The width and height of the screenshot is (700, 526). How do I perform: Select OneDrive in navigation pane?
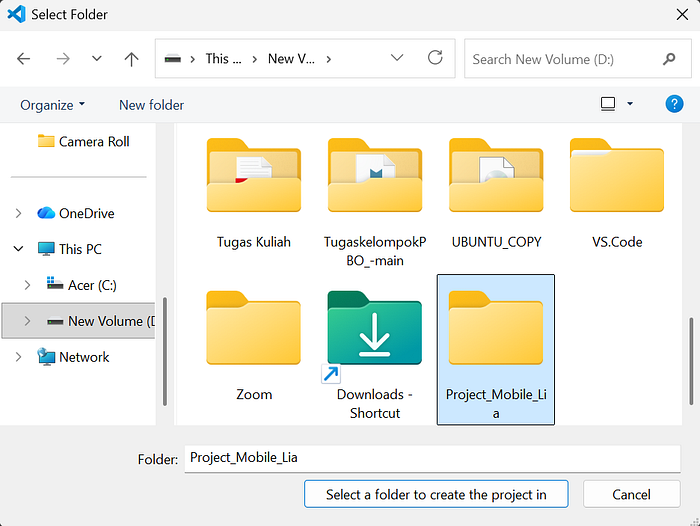(x=76, y=213)
